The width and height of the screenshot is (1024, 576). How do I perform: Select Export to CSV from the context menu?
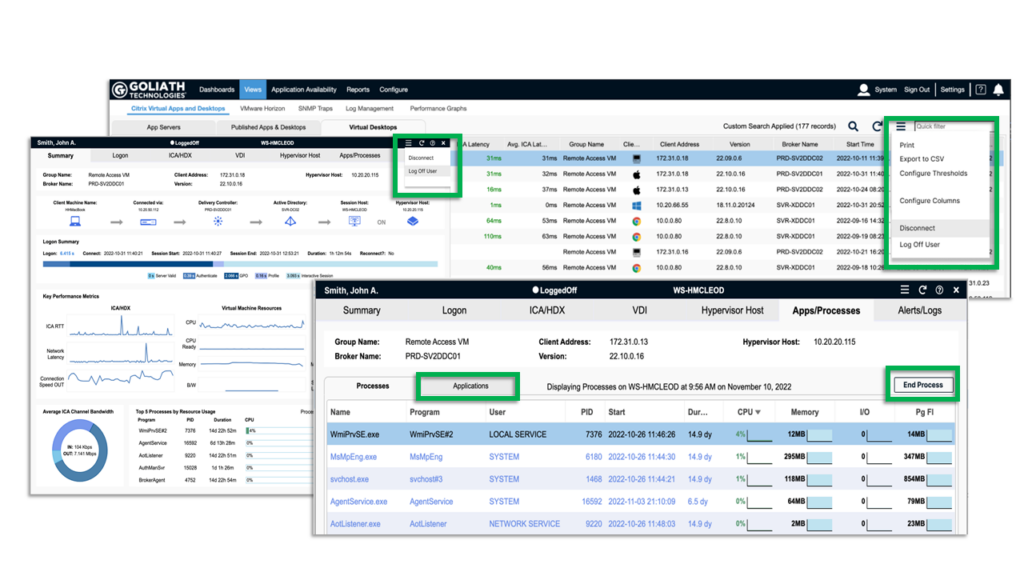[923, 160]
